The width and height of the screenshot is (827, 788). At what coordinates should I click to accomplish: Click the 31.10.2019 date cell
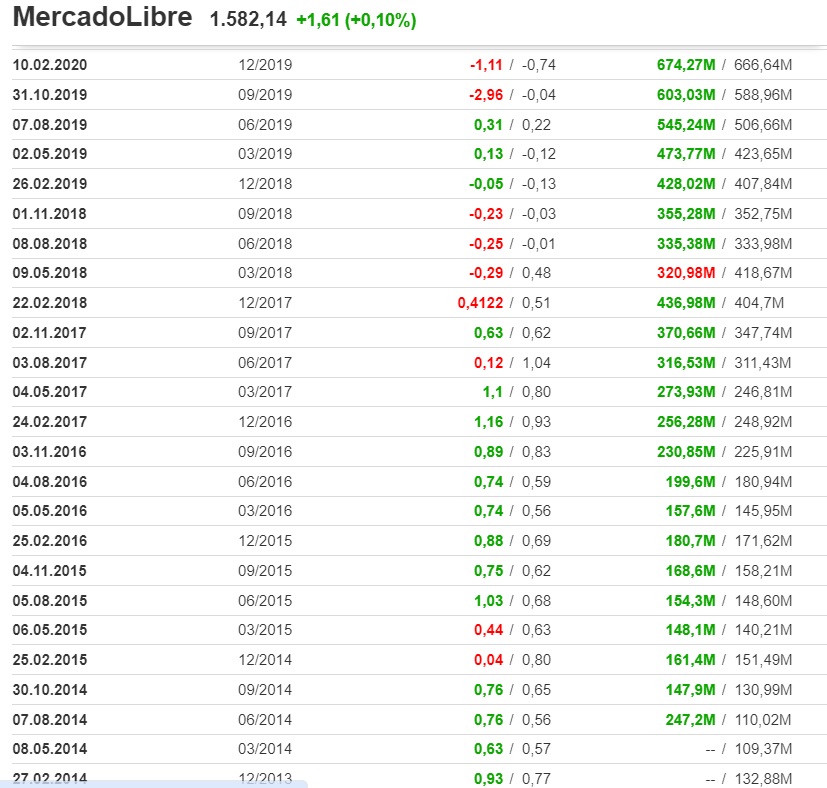coord(50,95)
